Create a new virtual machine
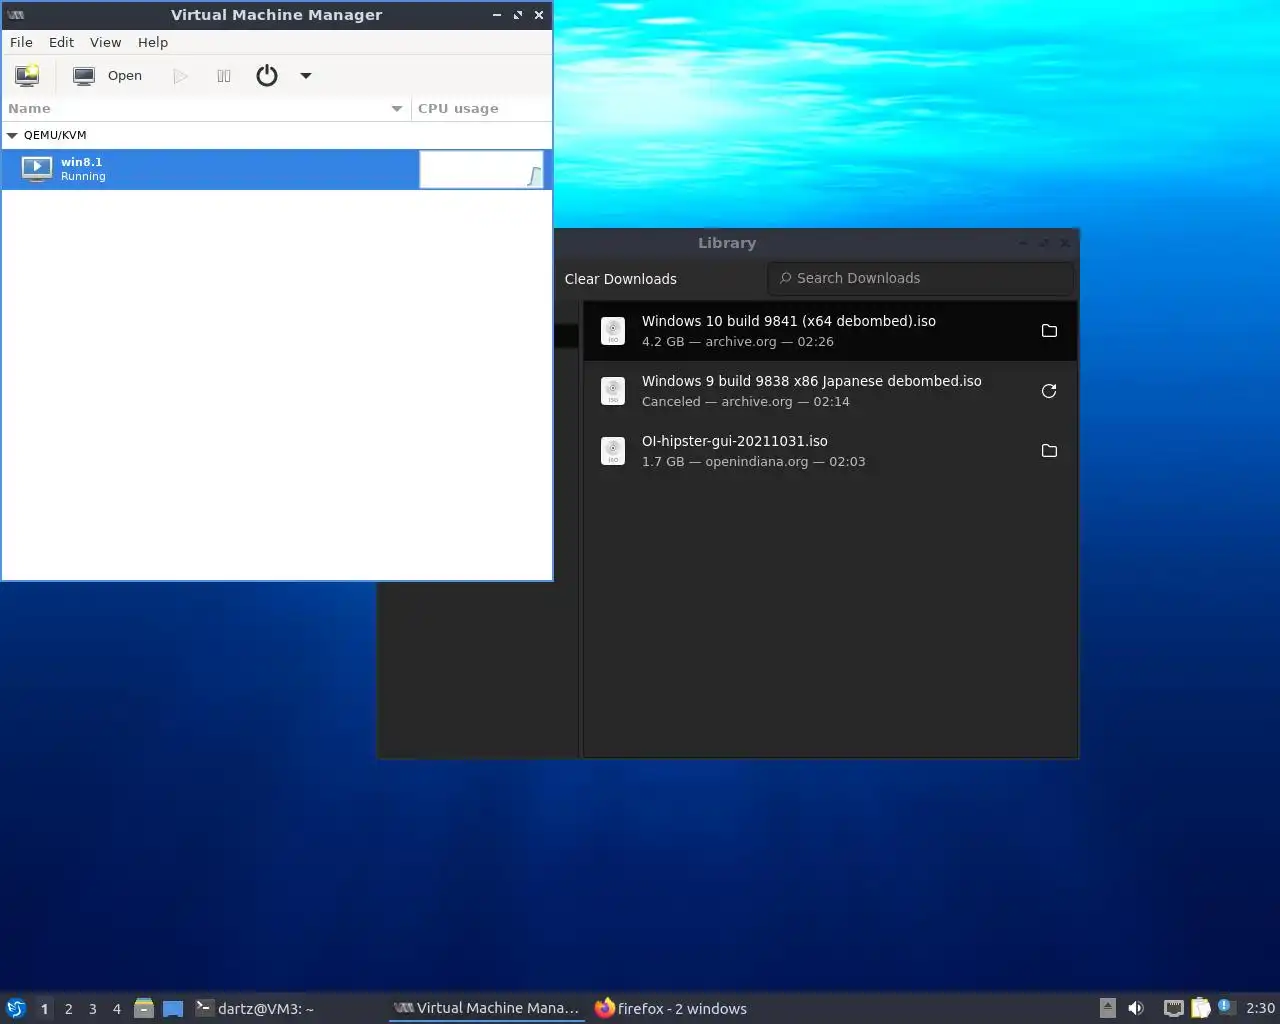 [27, 75]
